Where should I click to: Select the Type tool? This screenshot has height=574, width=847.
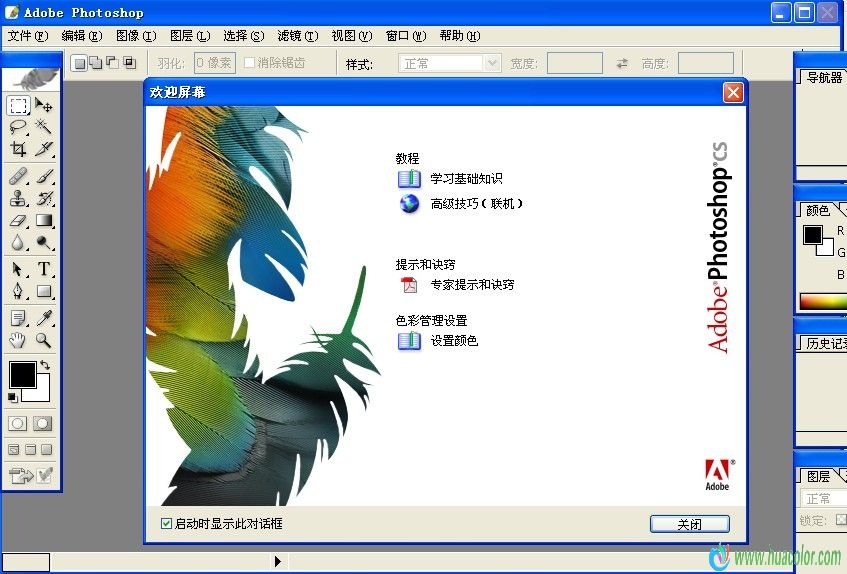pyautogui.click(x=44, y=269)
